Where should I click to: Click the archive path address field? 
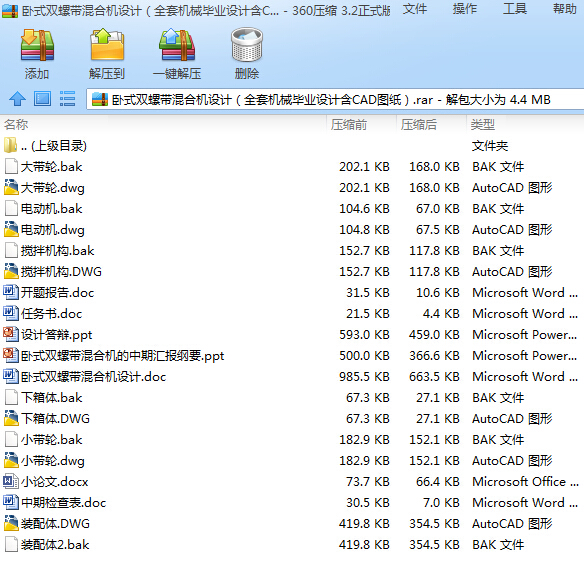pyautogui.click(x=335, y=99)
